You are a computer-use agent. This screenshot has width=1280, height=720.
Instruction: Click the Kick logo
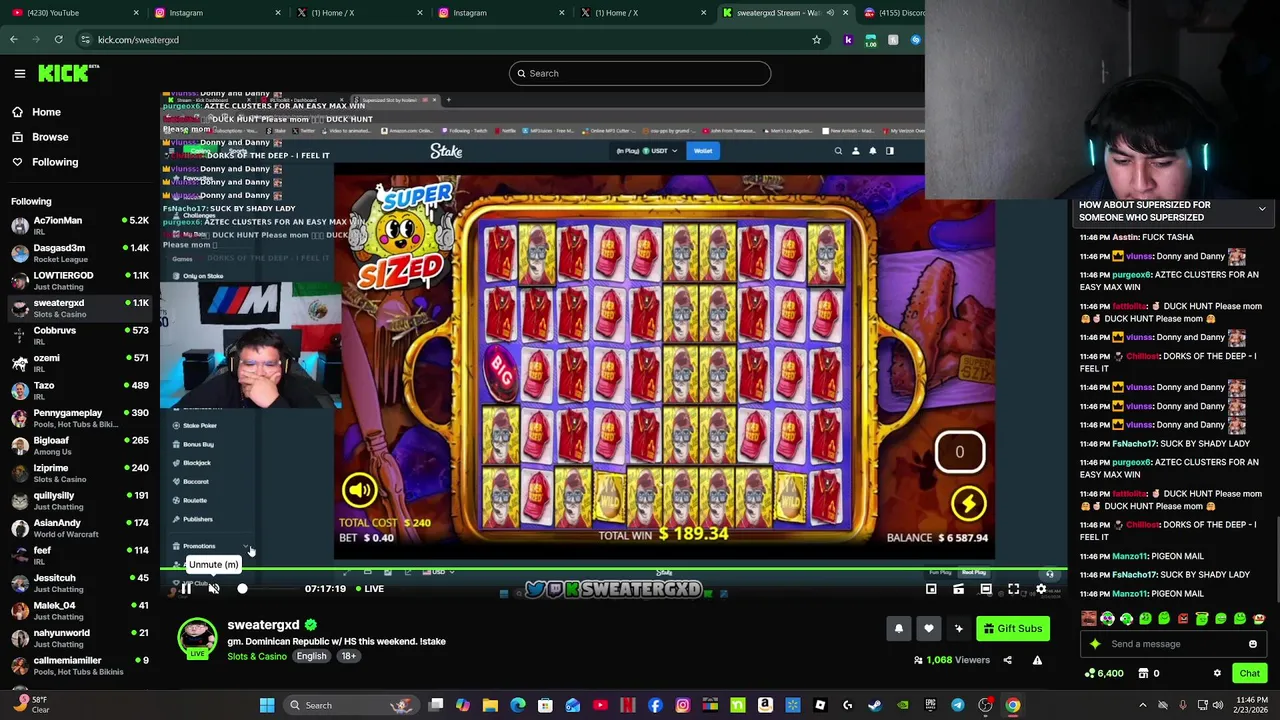(68, 73)
